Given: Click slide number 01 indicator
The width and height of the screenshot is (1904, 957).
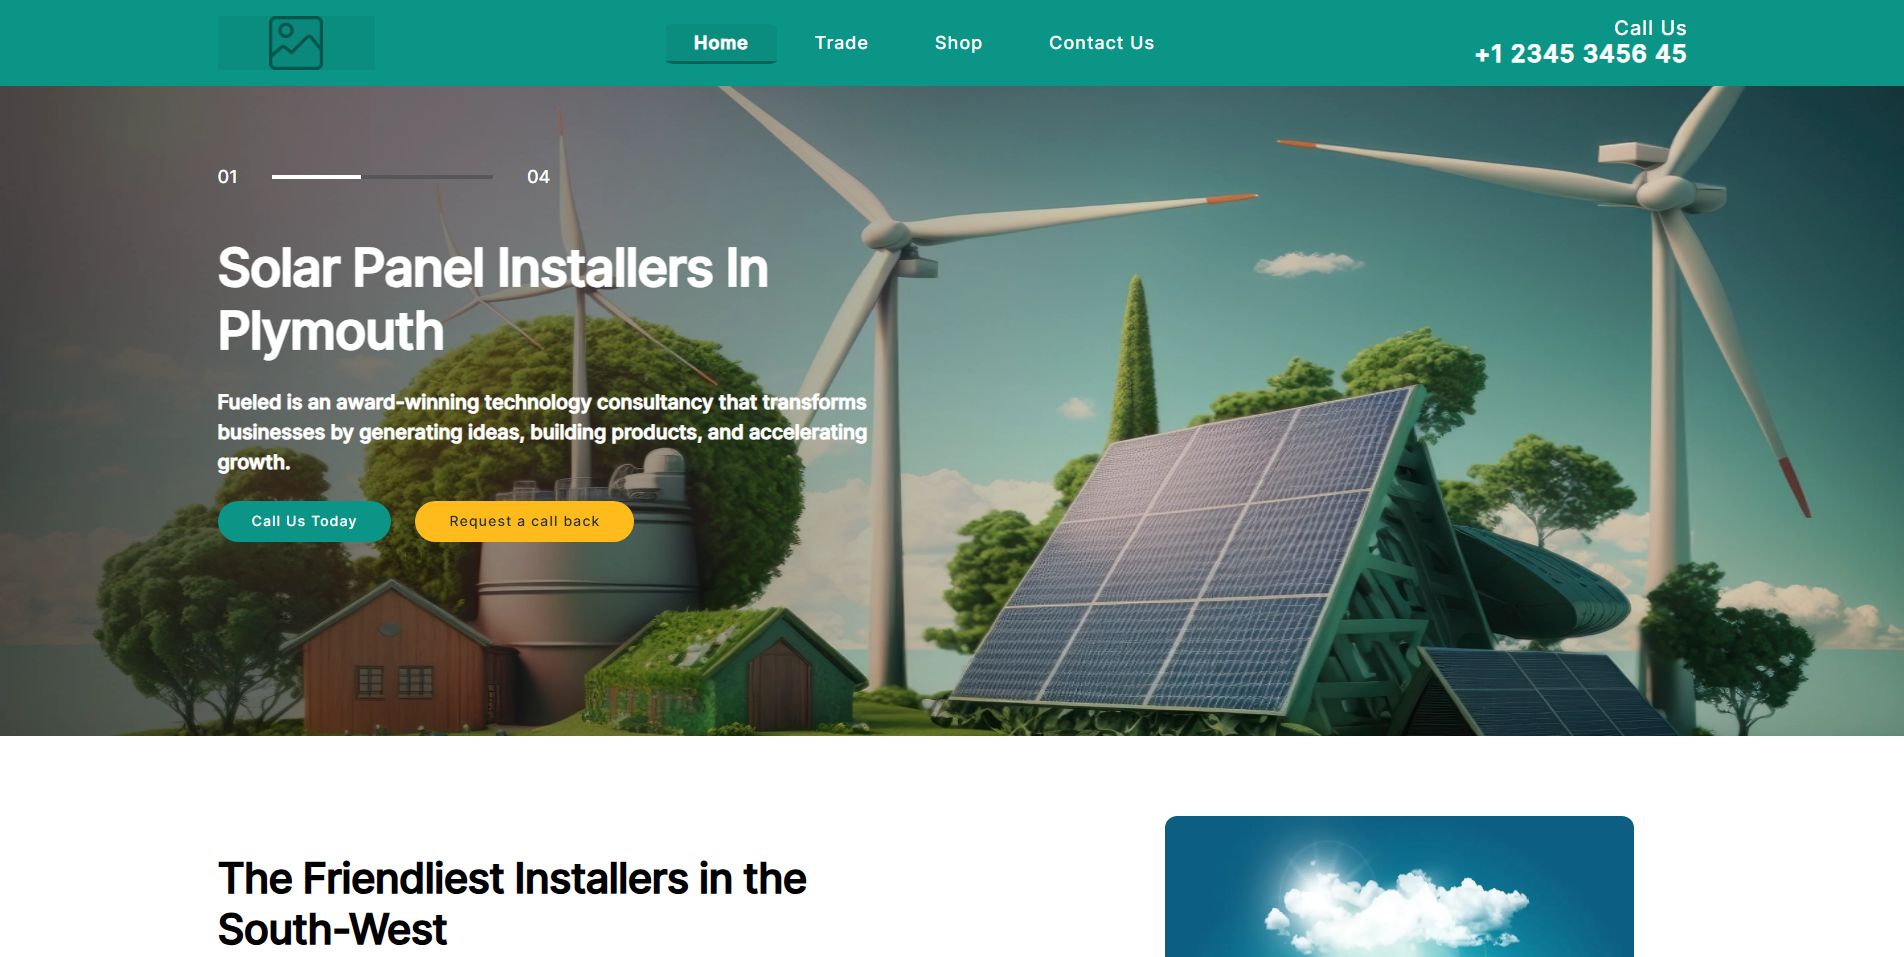Looking at the screenshot, I should point(228,177).
